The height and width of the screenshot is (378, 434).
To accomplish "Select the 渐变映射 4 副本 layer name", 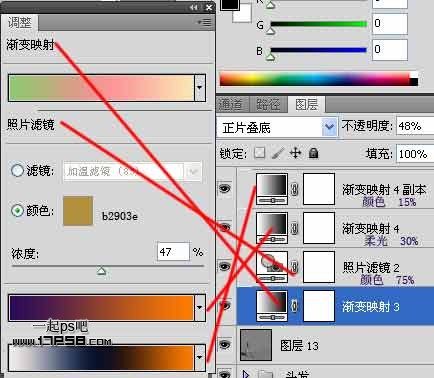I will [x=384, y=190].
